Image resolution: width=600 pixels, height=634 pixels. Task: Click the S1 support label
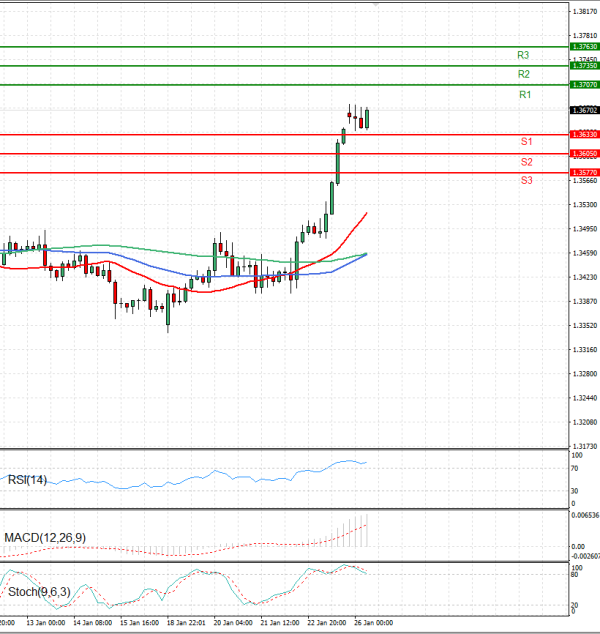526,142
